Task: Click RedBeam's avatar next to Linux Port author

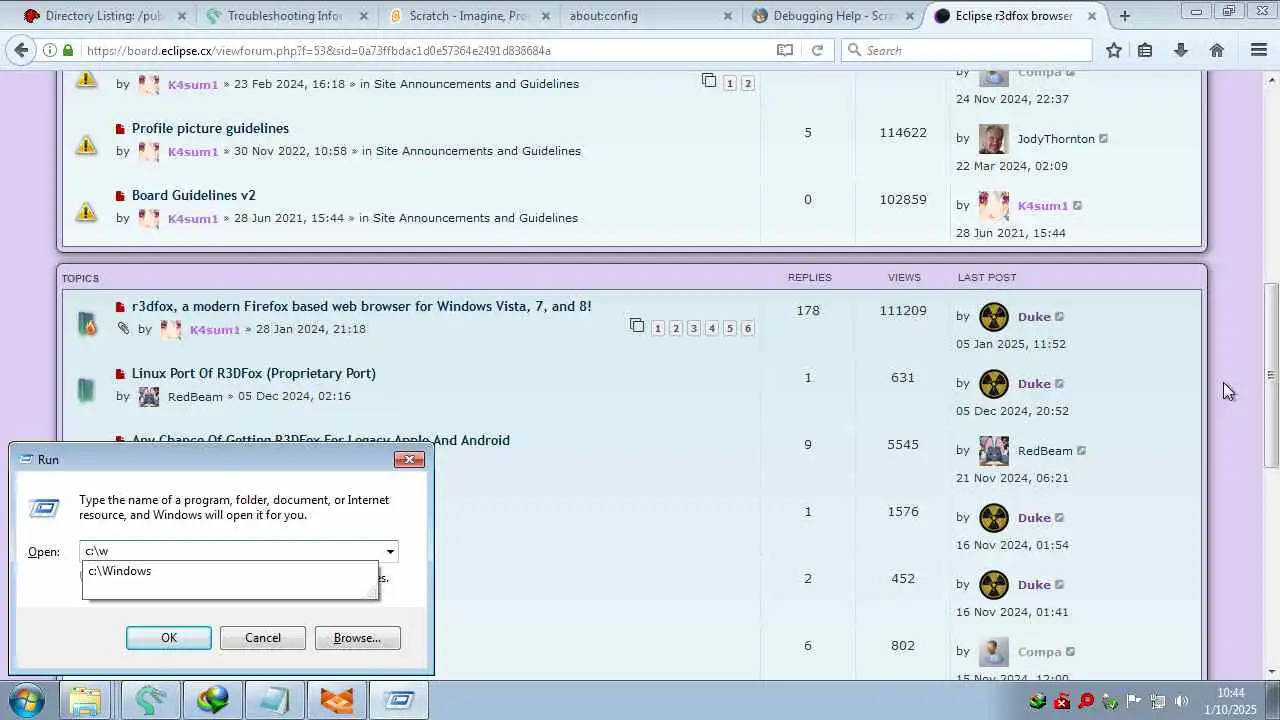Action: (149, 397)
